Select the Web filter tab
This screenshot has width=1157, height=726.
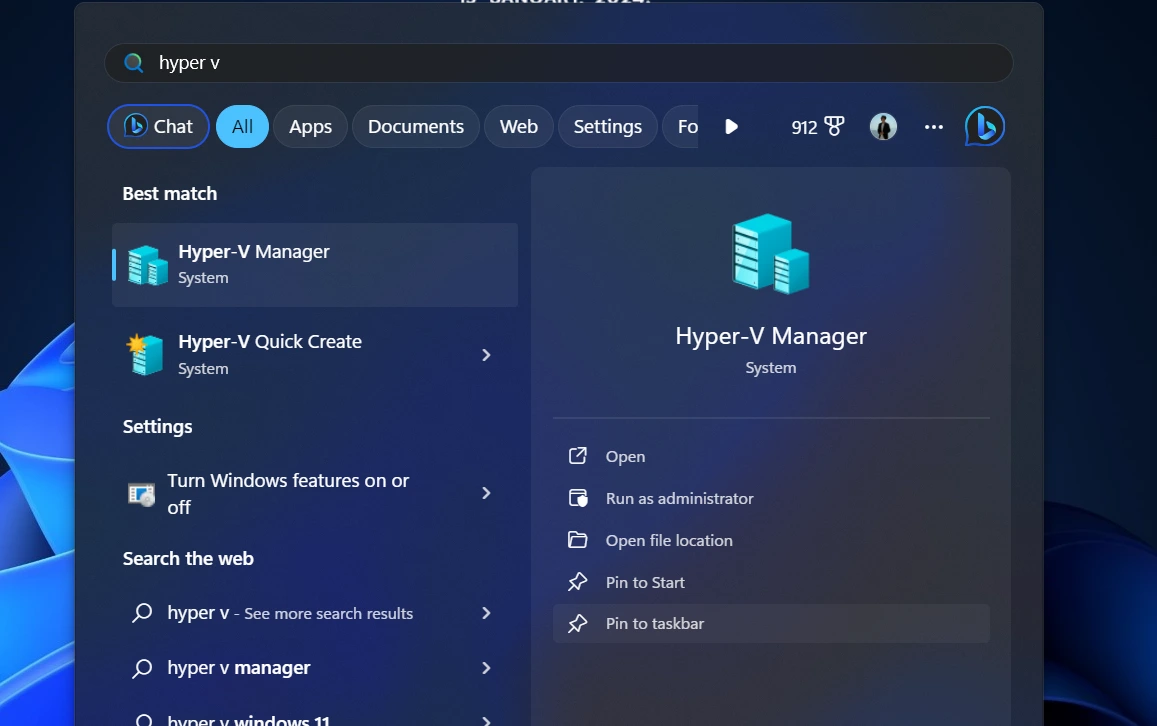(518, 127)
